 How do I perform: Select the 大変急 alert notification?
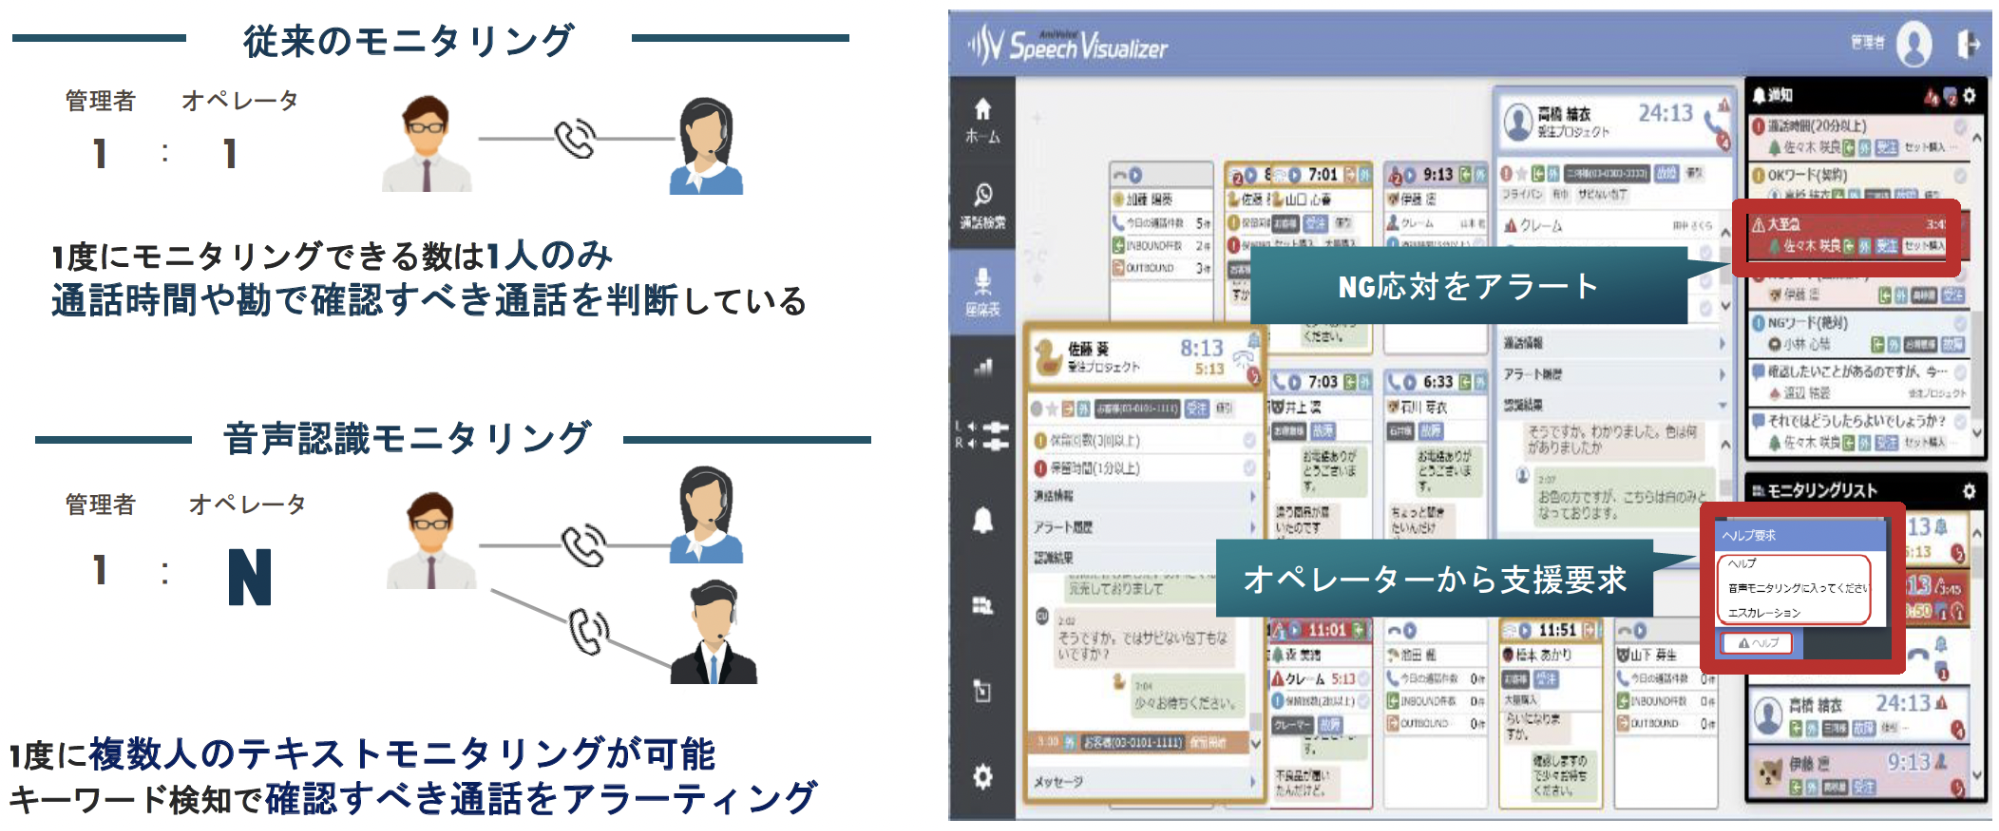(1847, 235)
